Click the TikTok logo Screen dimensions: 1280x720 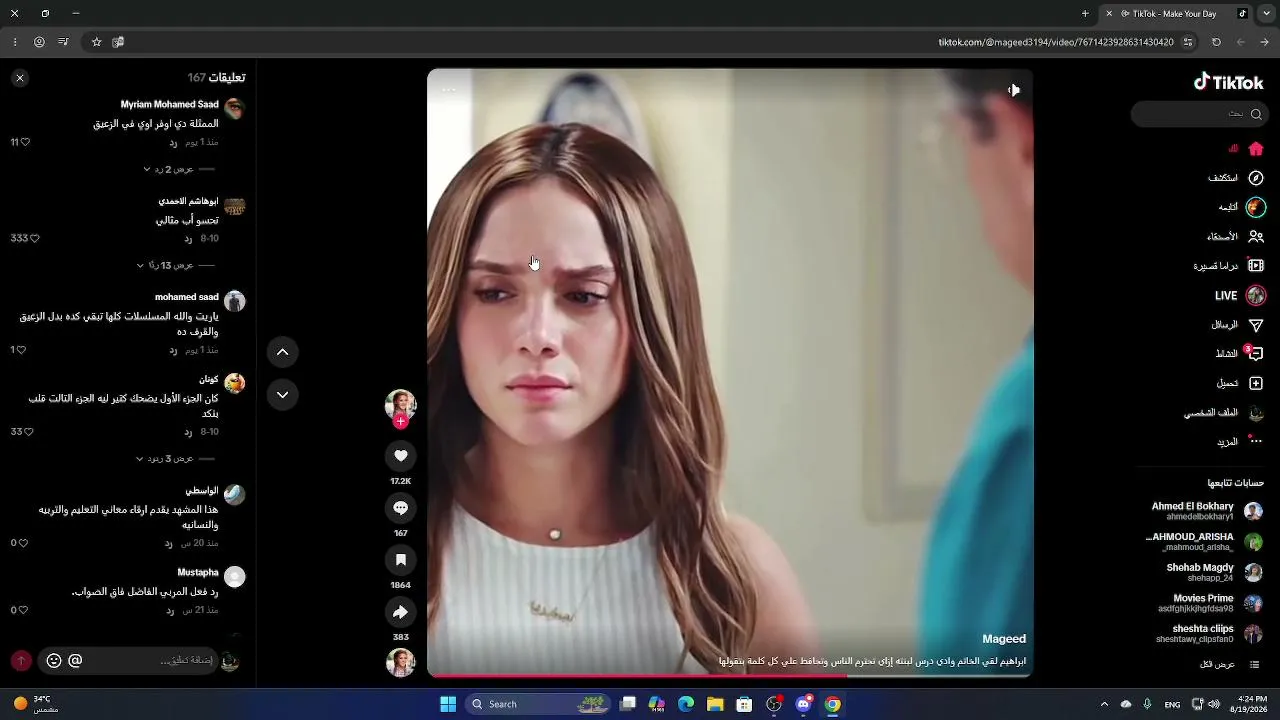[x=1228, y=82]
